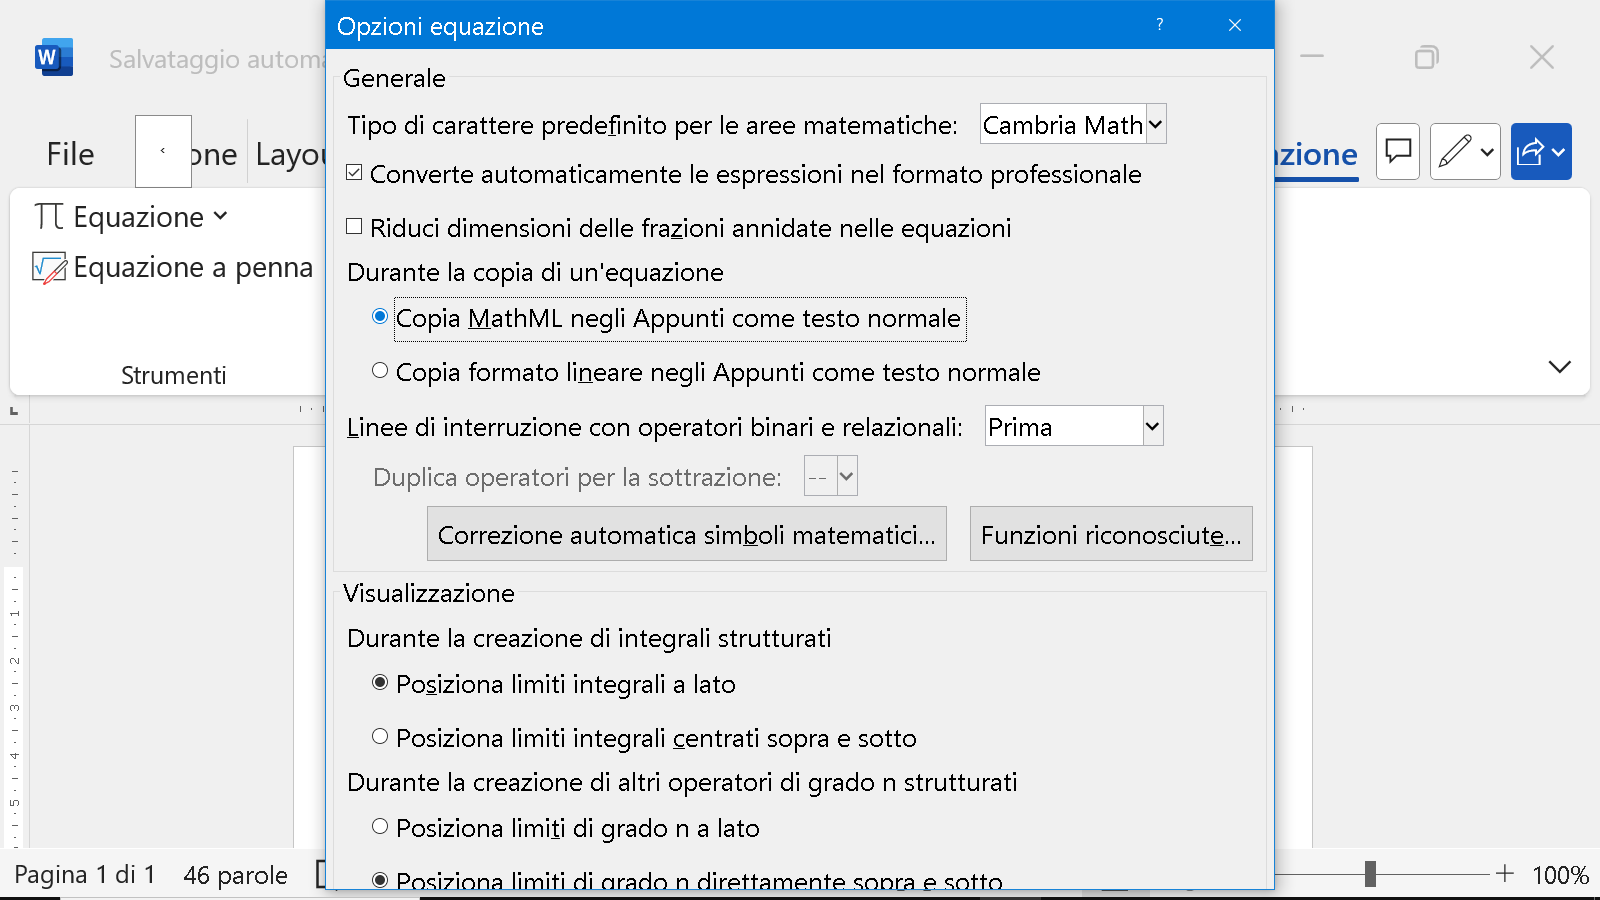The image size is (1600, 900).
Task: Open the Cambria Math font dropdown
Action: (x=1155, y=125)
